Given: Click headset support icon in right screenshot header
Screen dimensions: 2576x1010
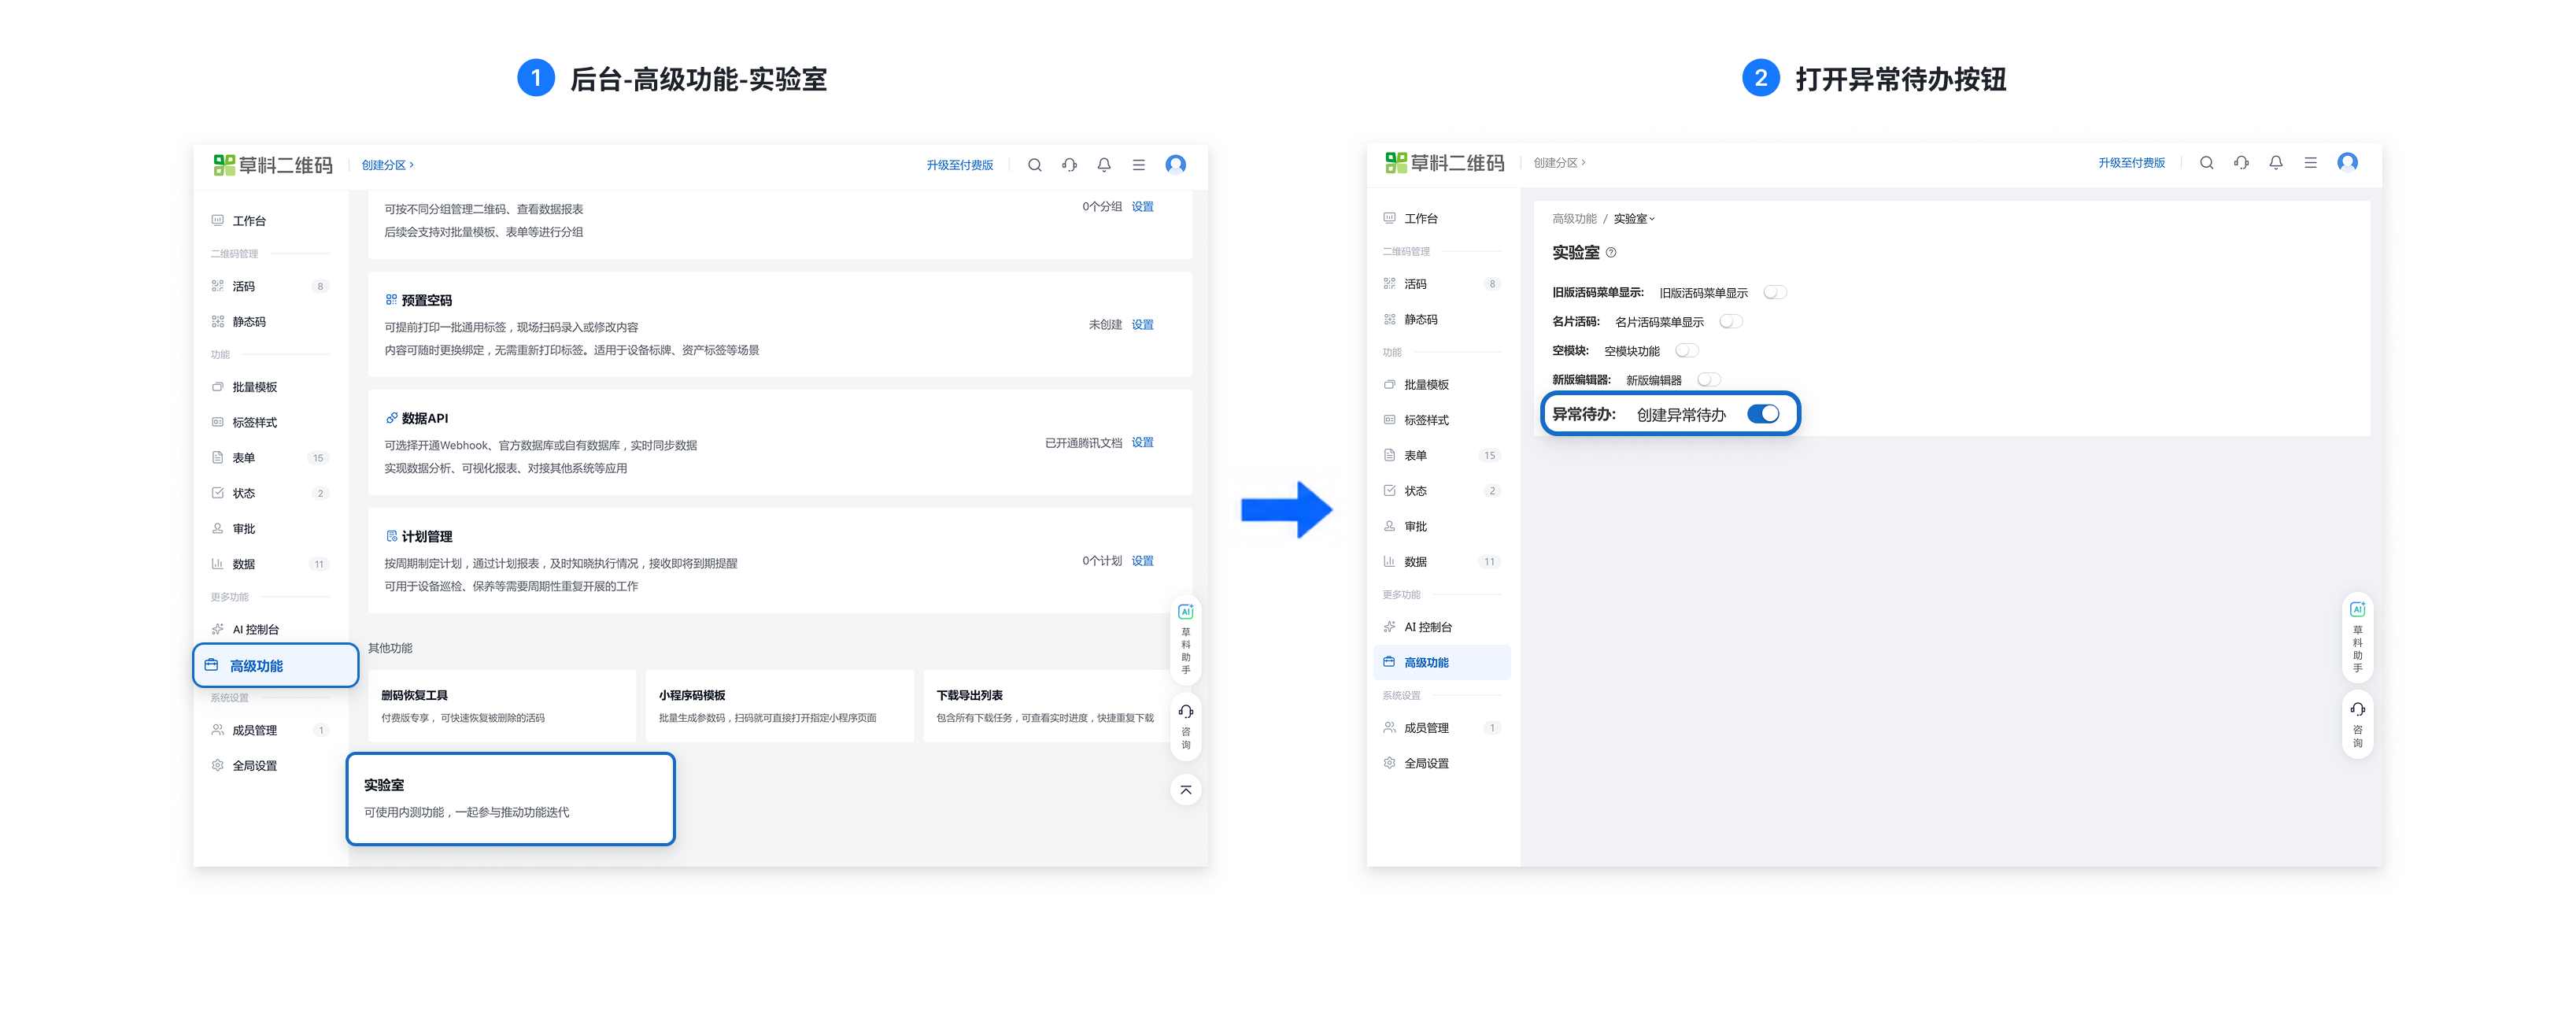Looking at the screenshot, I should (2241, 163).
